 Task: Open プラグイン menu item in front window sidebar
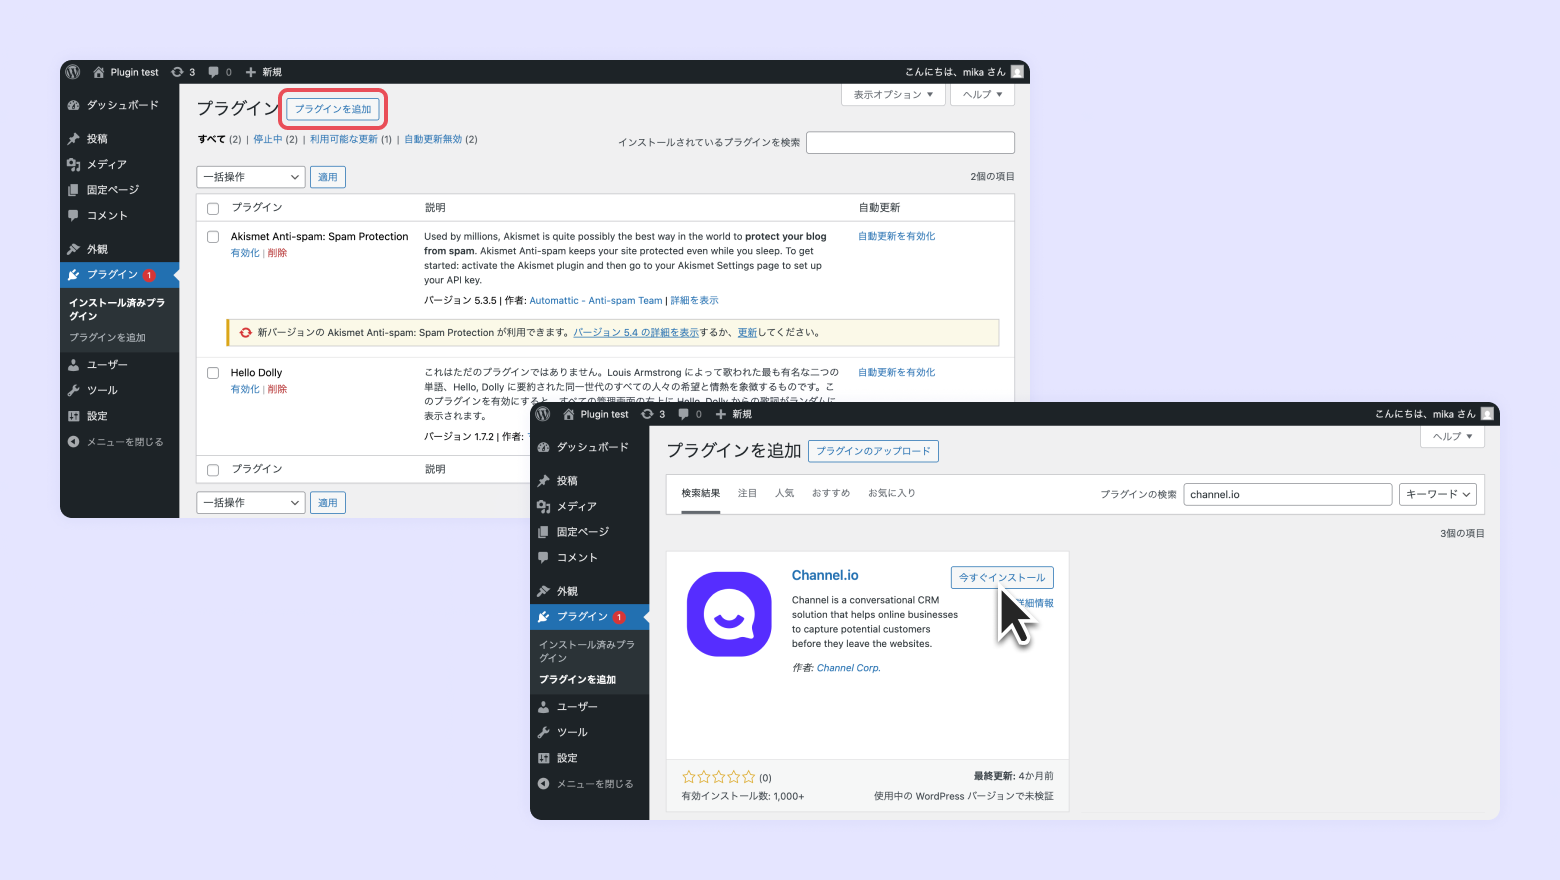click(x=590, y=617)
